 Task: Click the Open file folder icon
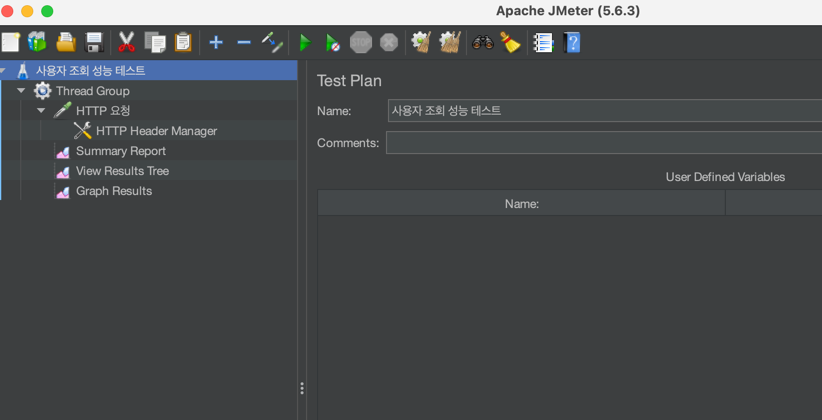tap(66, 42)
